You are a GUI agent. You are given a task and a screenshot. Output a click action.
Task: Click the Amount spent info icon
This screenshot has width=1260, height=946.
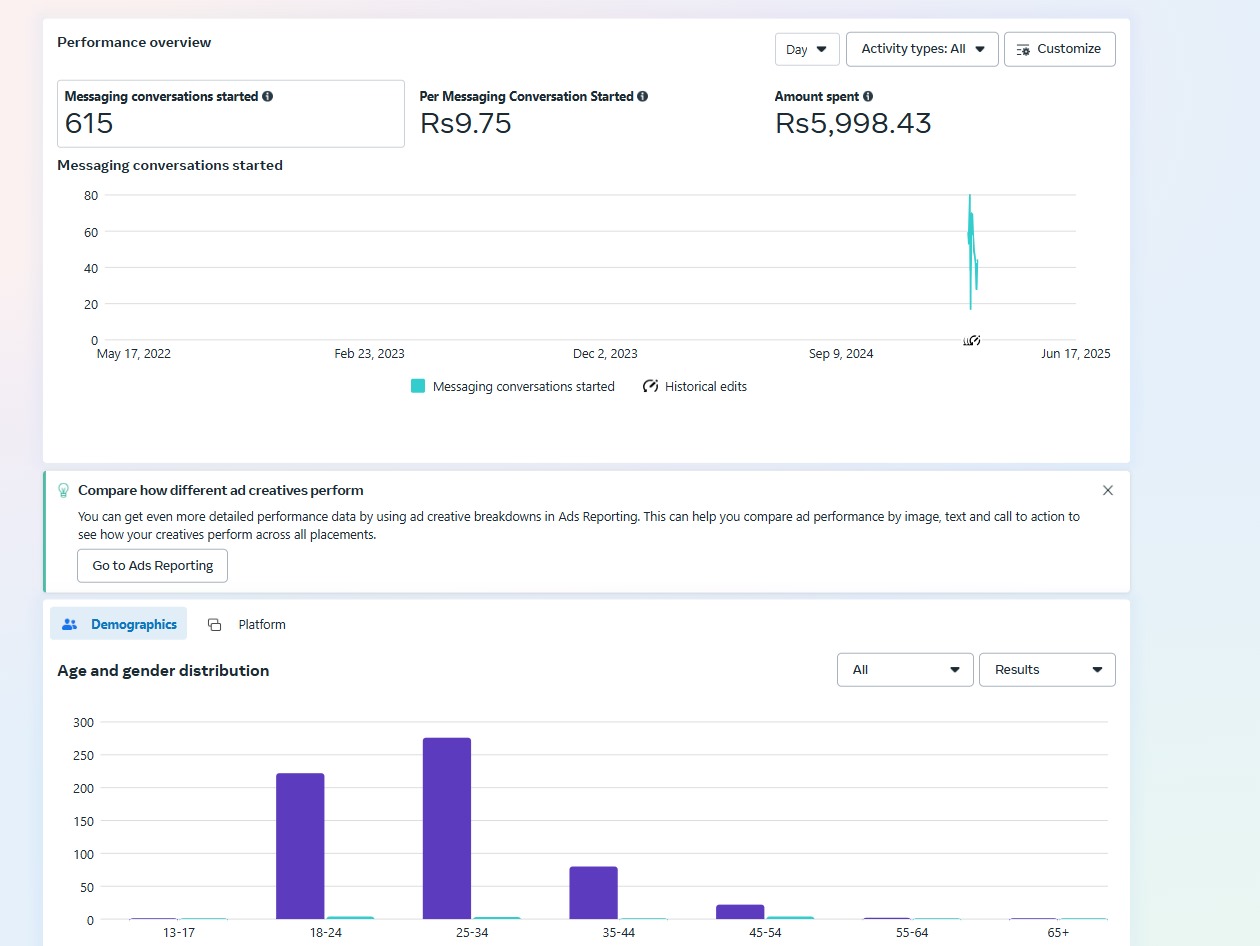[867, 97]
